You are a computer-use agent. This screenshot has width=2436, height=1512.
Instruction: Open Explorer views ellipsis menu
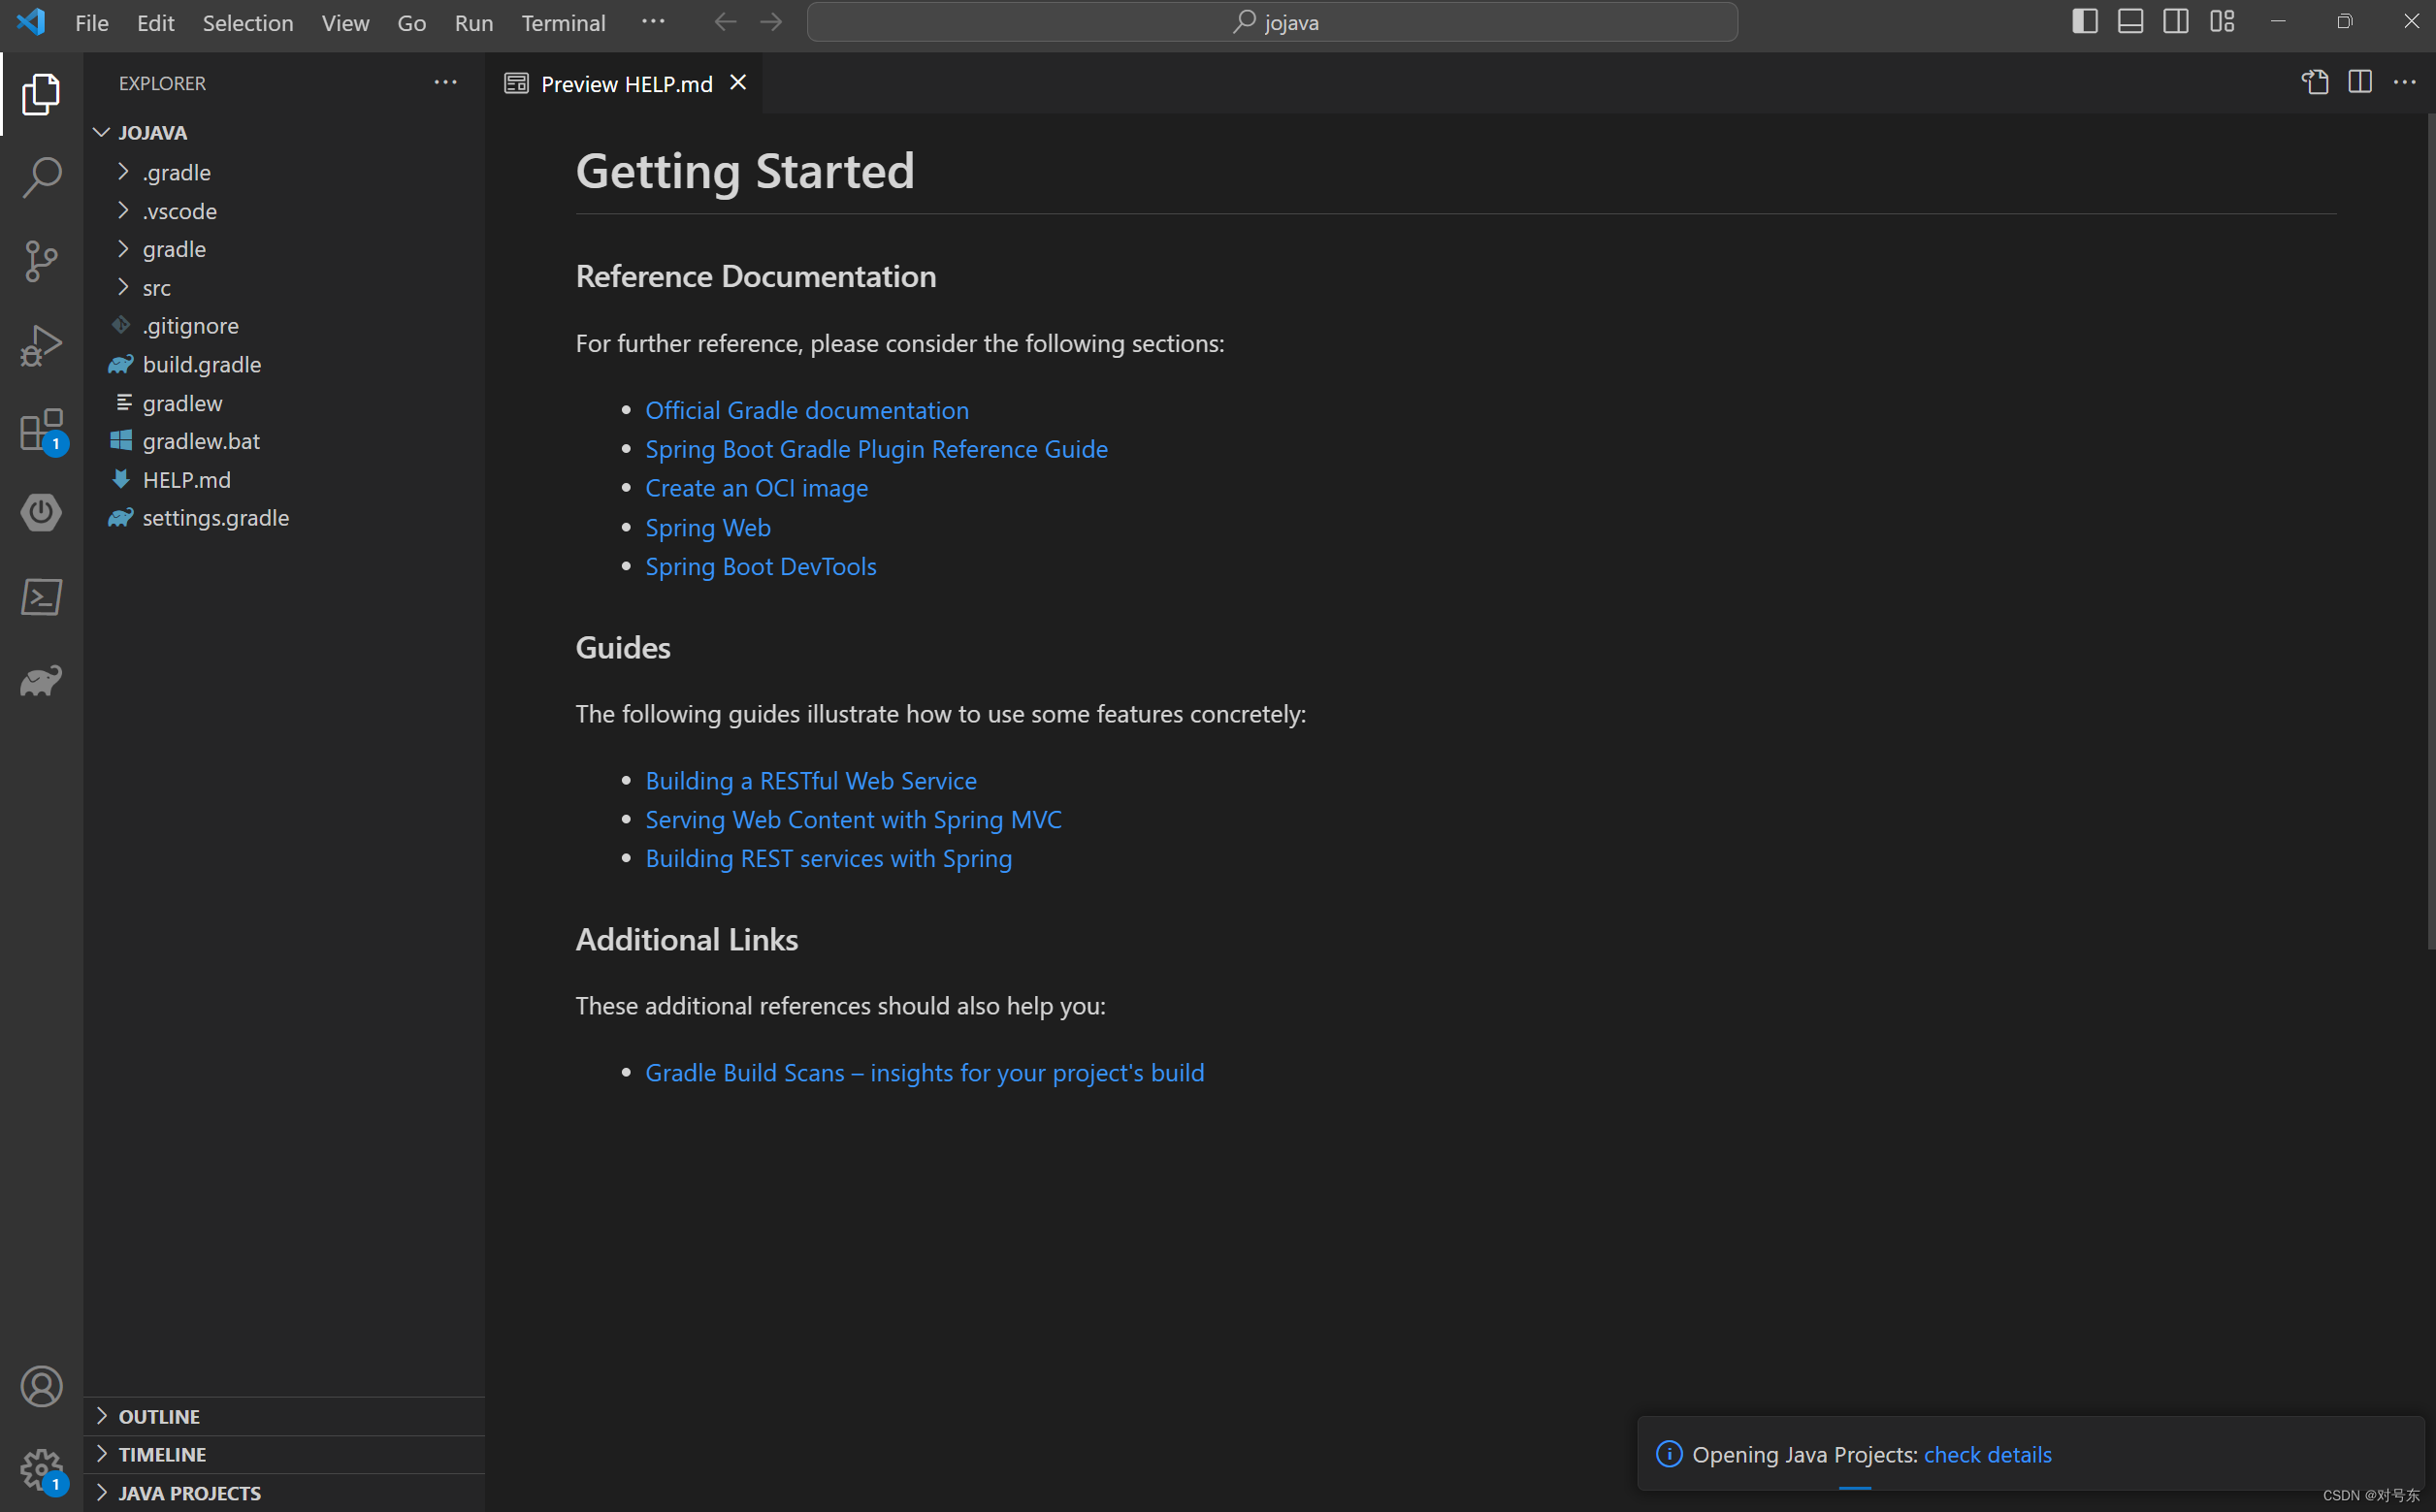tap(445, 83)
